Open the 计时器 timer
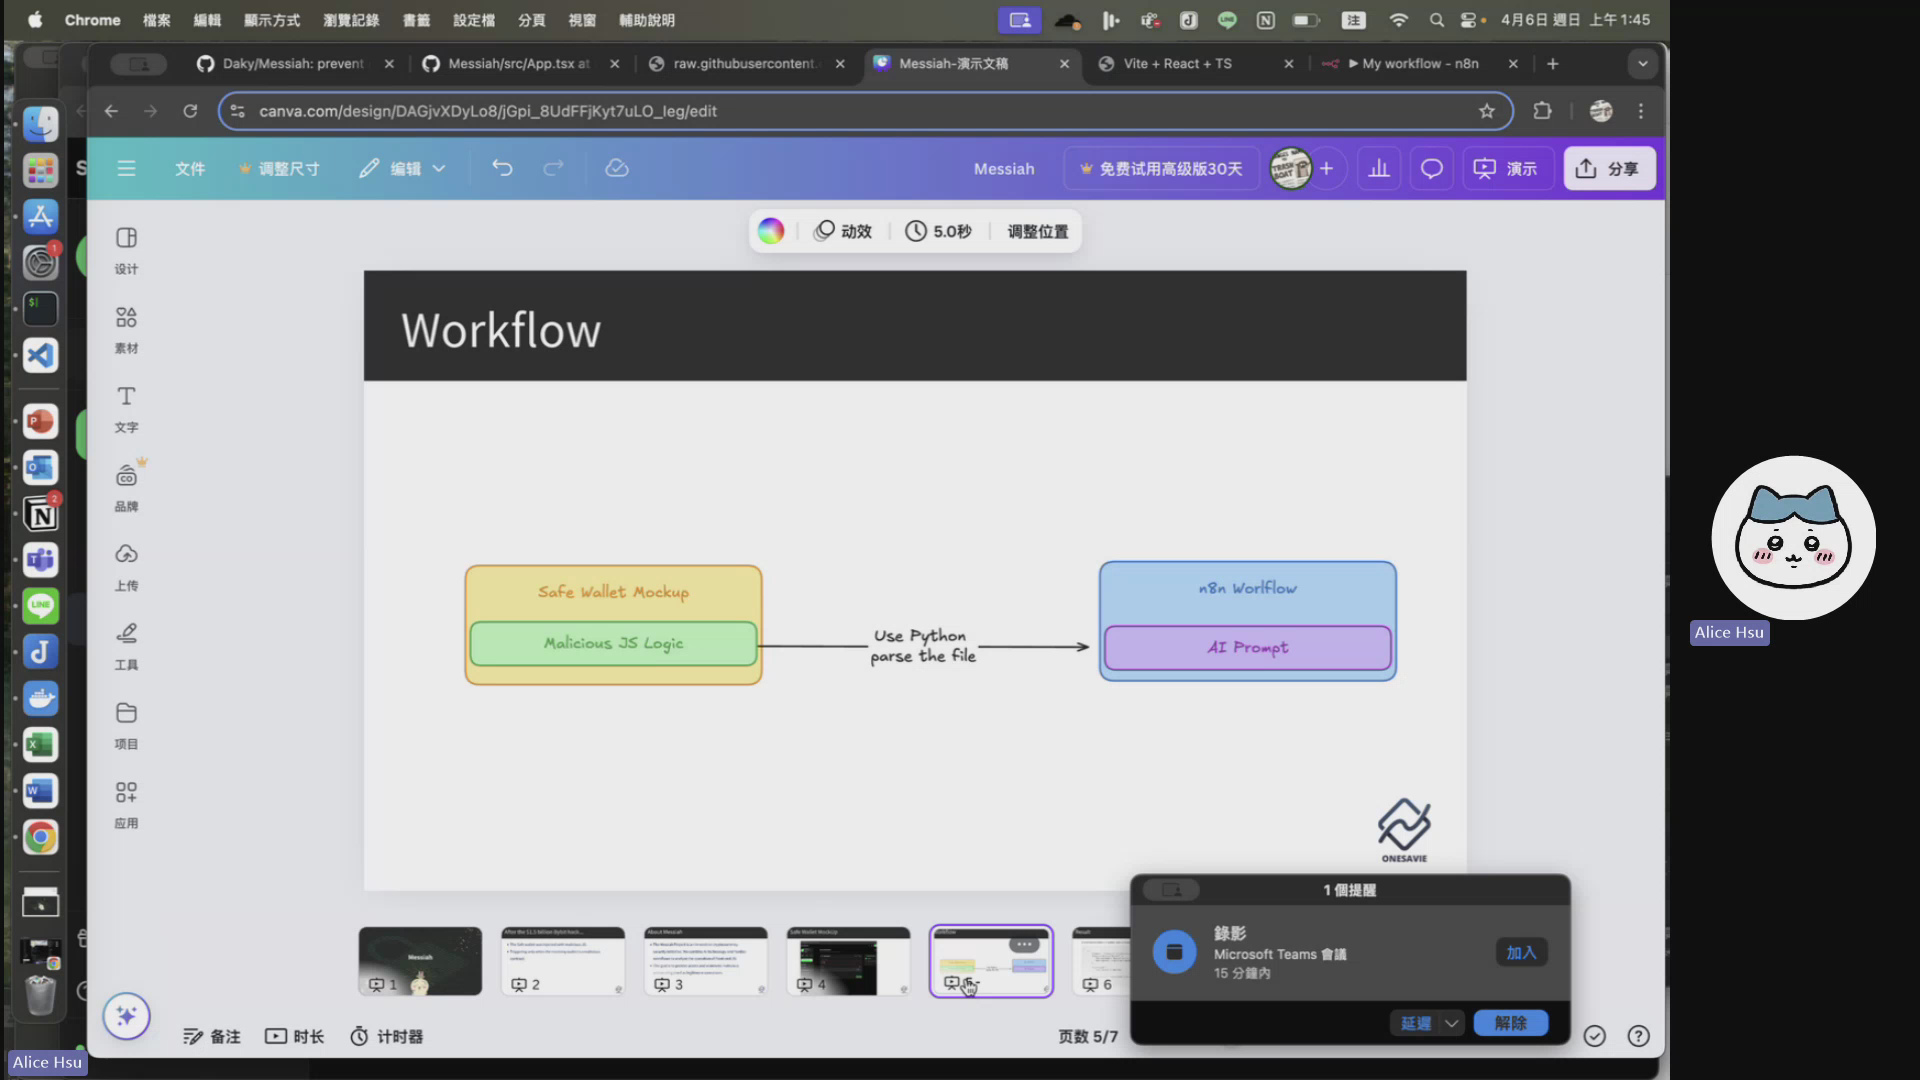This screenshot has height=1080, width=1920. click(x=386, y=1036)
